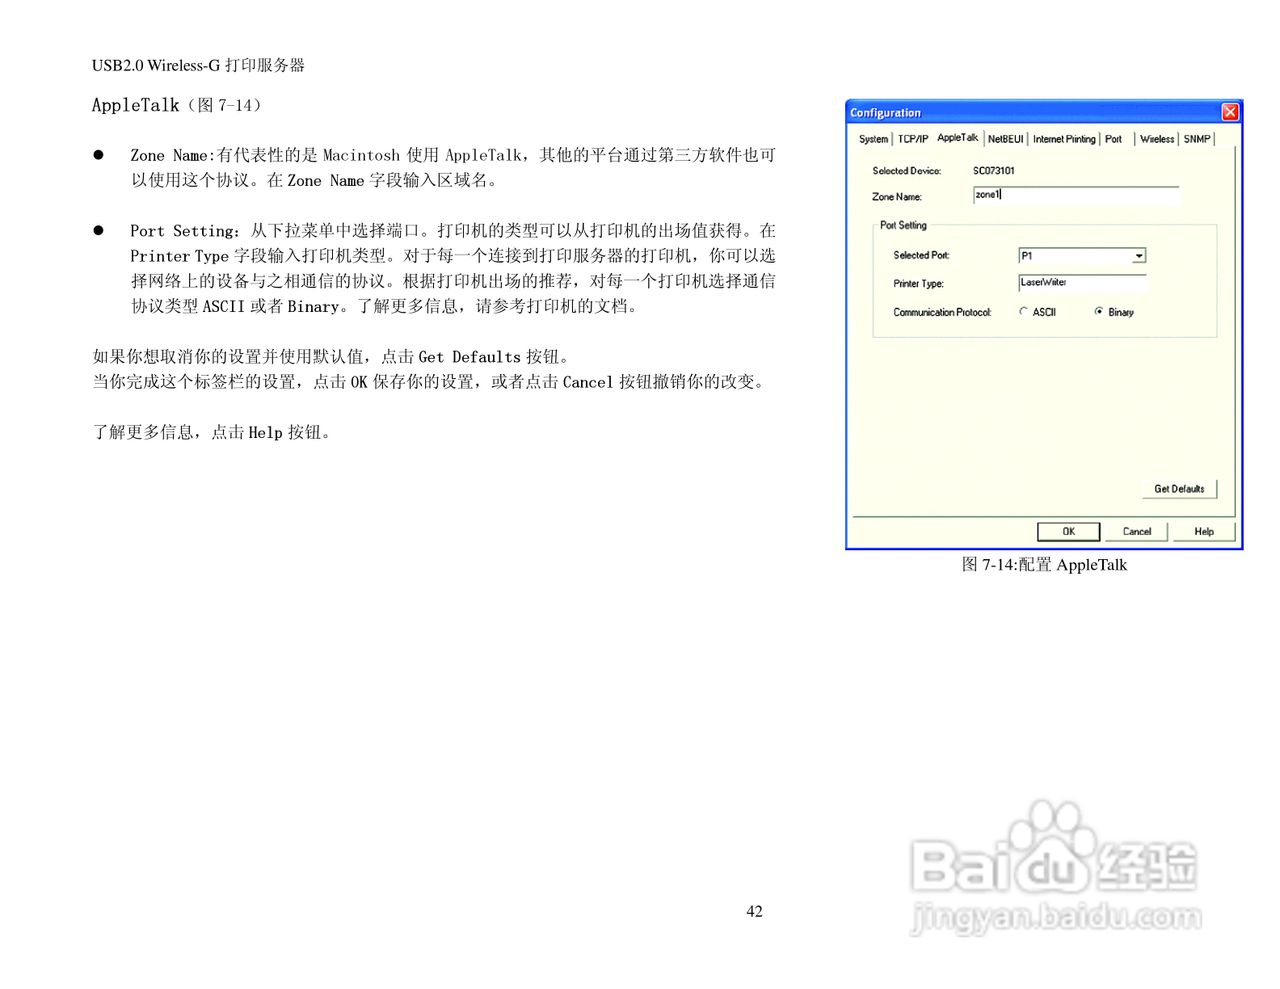The height and width of the screenshot is (989, 1280).
Task: Click the Printer Type field showing LaserWriter
Action: pyautogui.click(x=1081, y=283)
